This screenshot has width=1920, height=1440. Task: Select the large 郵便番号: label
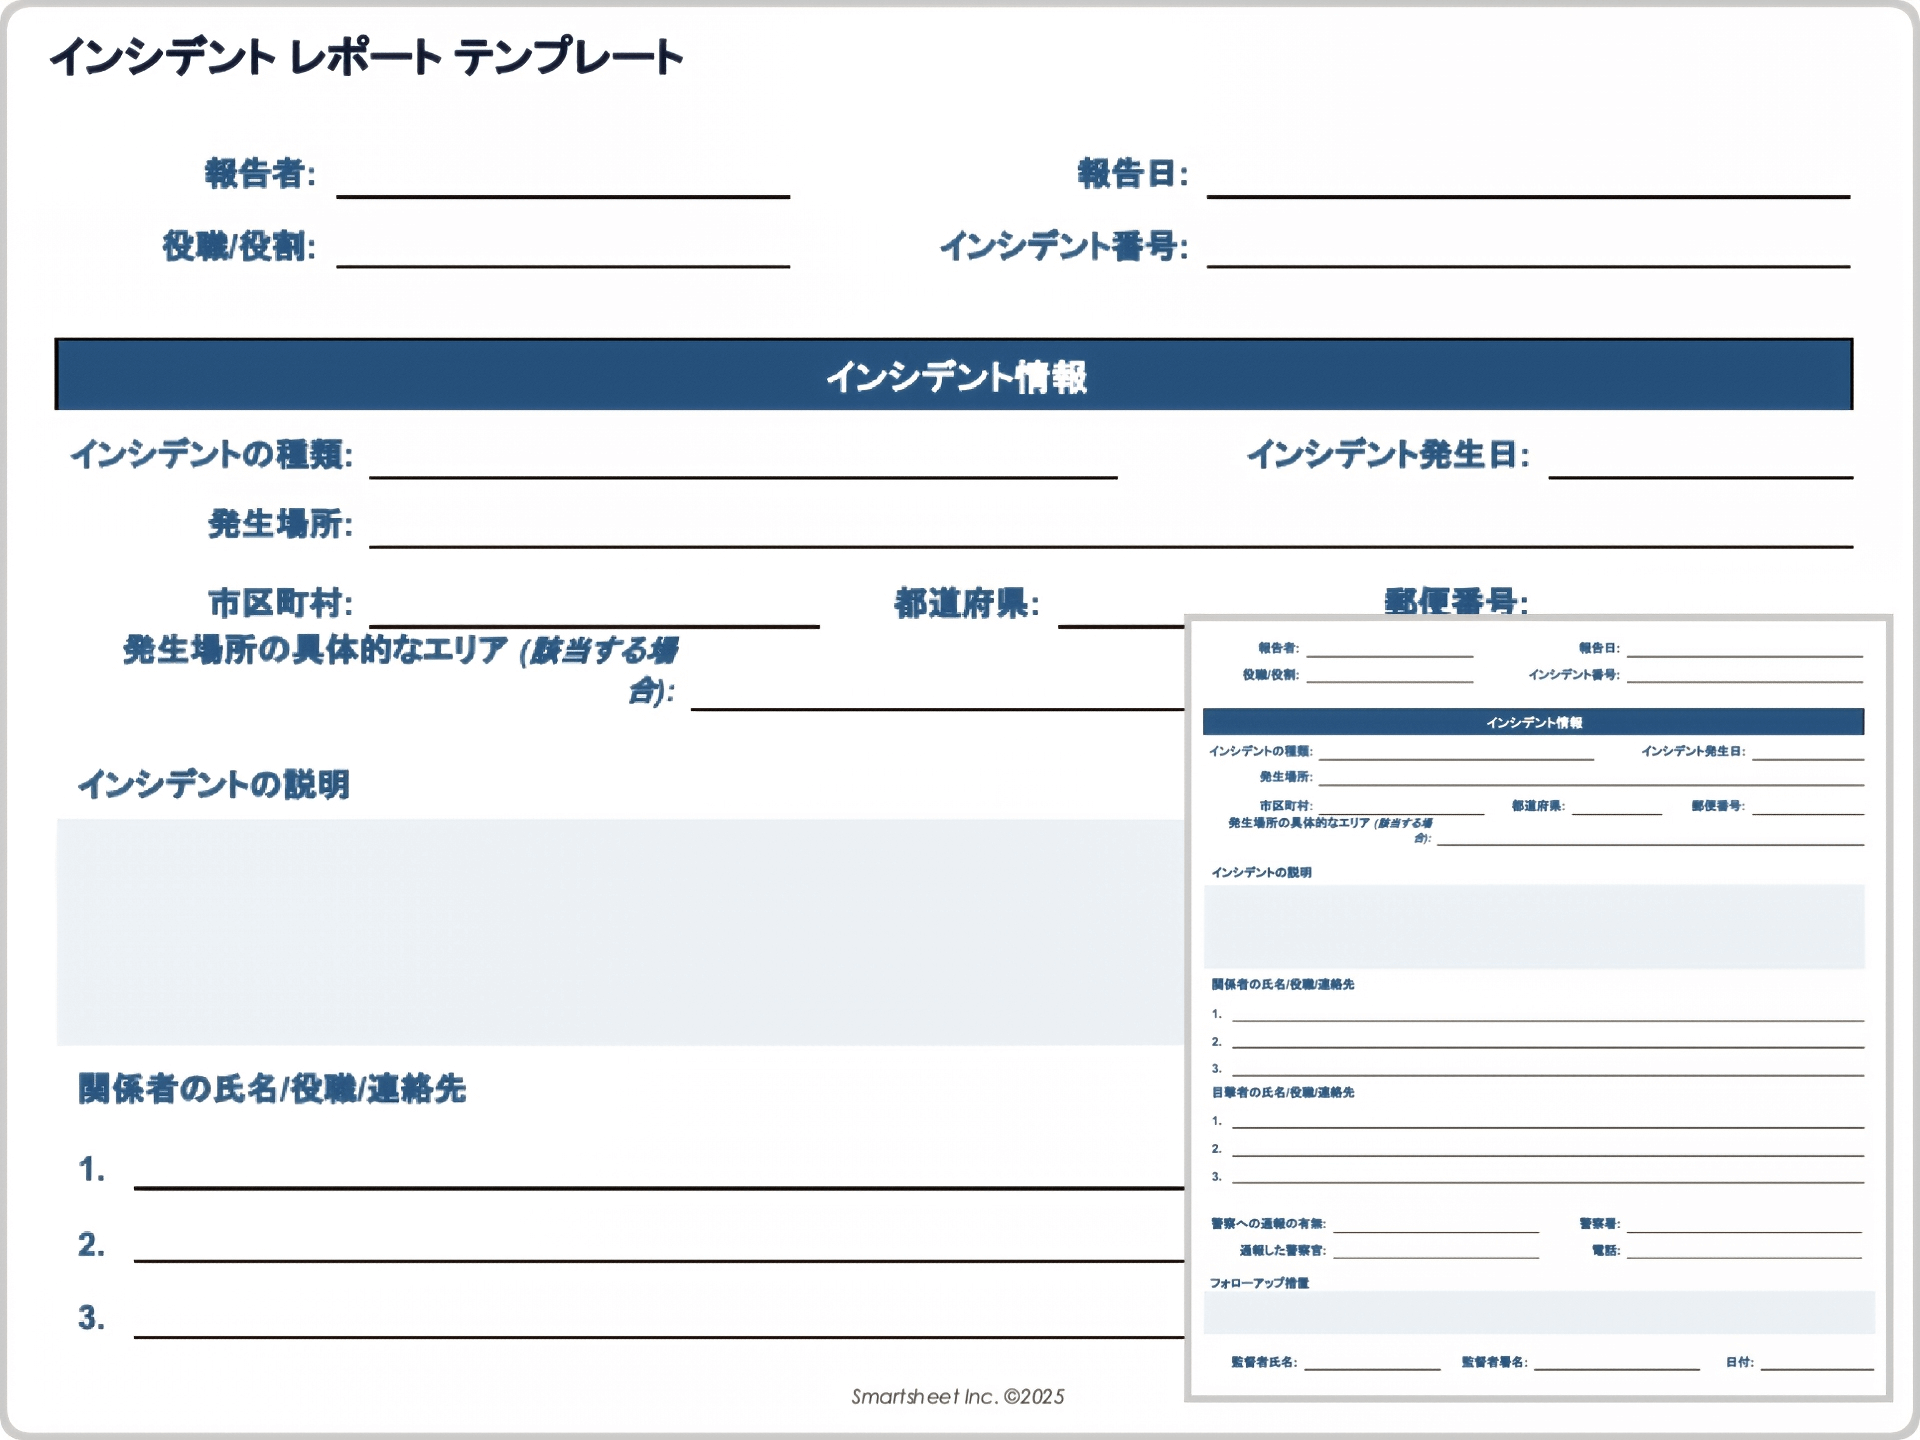[1456, 601]
